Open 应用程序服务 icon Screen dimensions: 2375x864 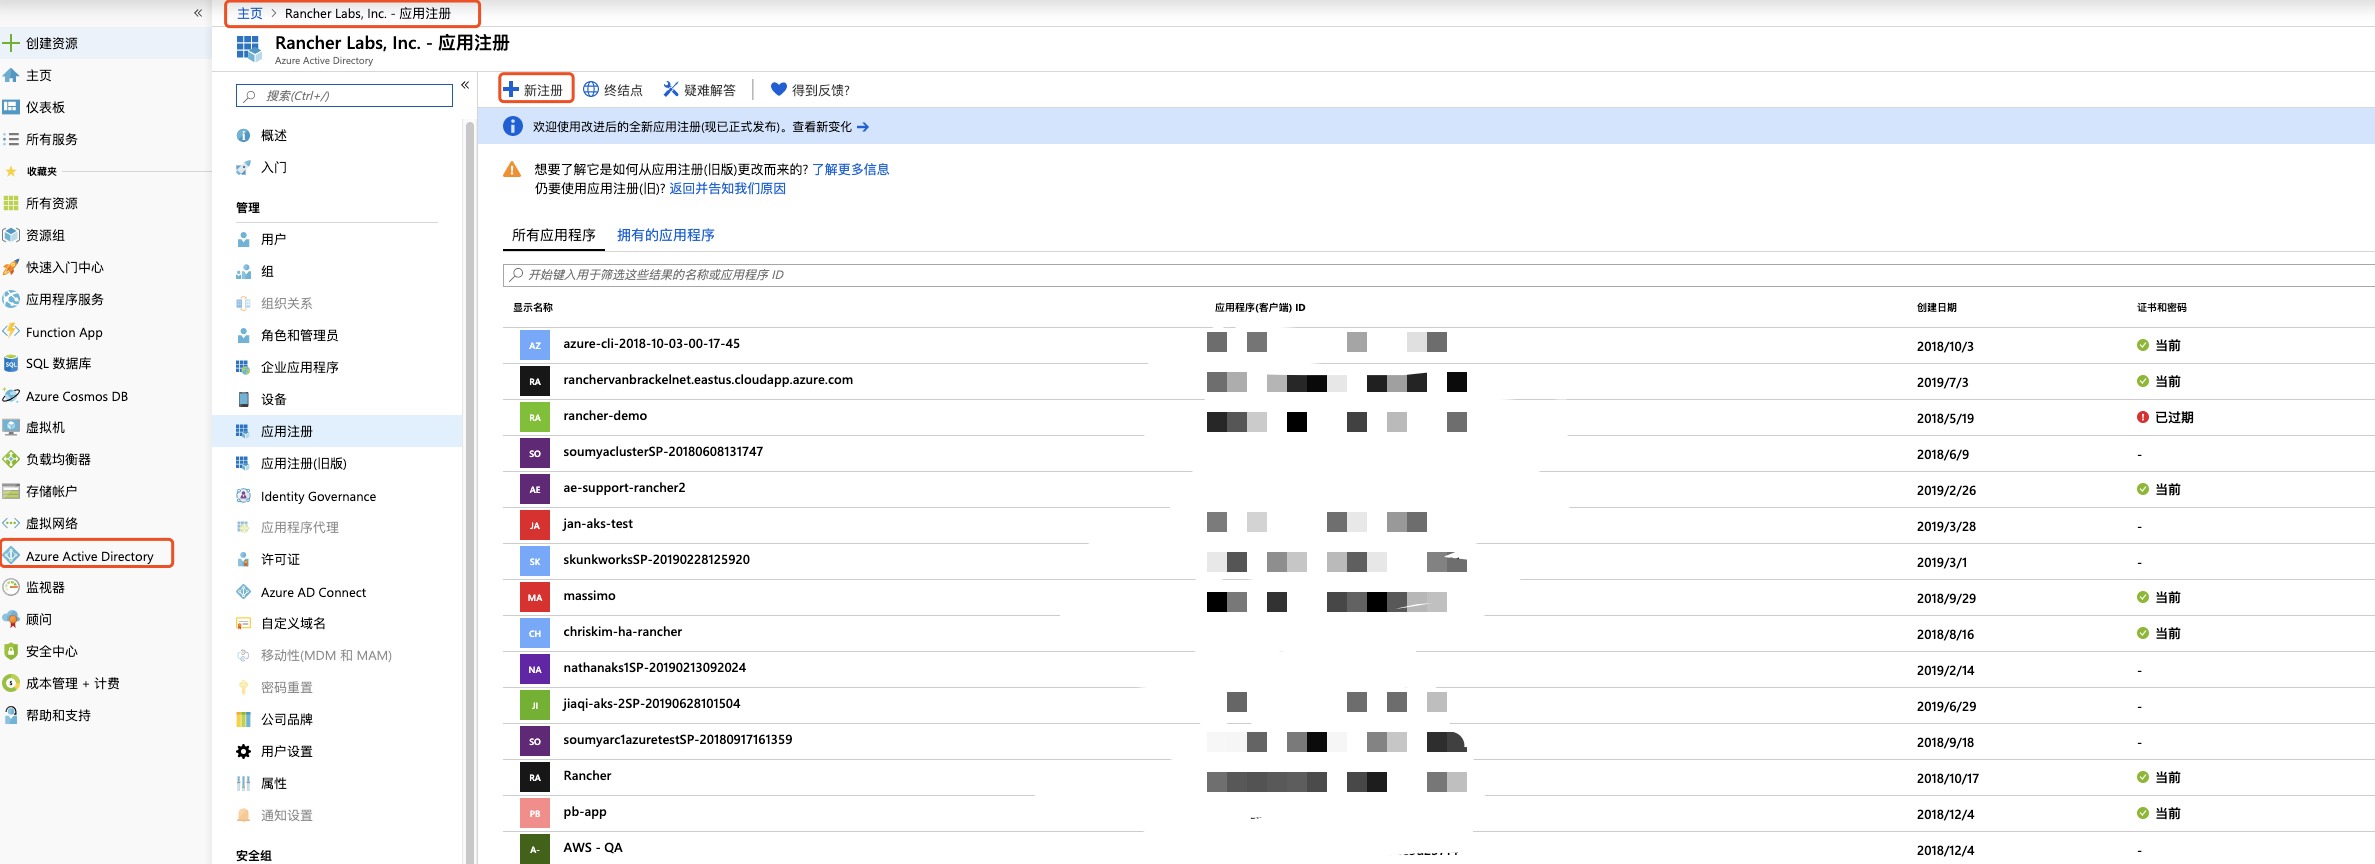pyautogui.click(x=11, y=299)
